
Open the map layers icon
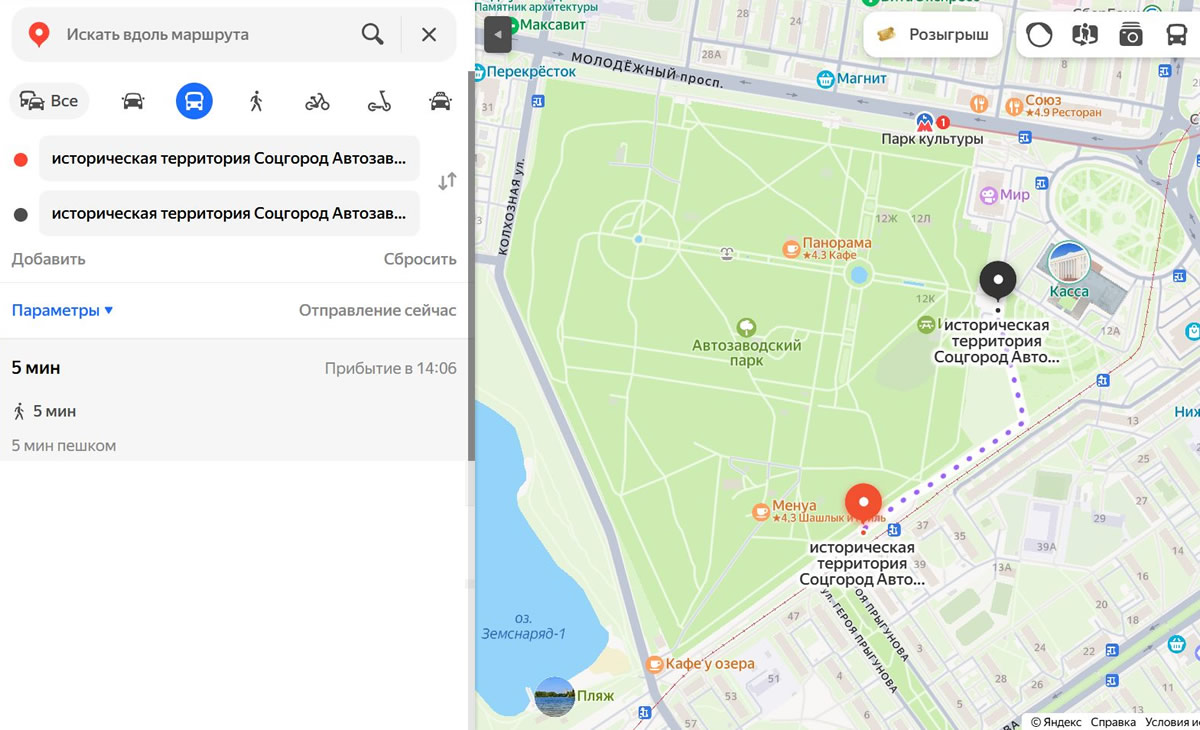click(x=1085, y=35)
